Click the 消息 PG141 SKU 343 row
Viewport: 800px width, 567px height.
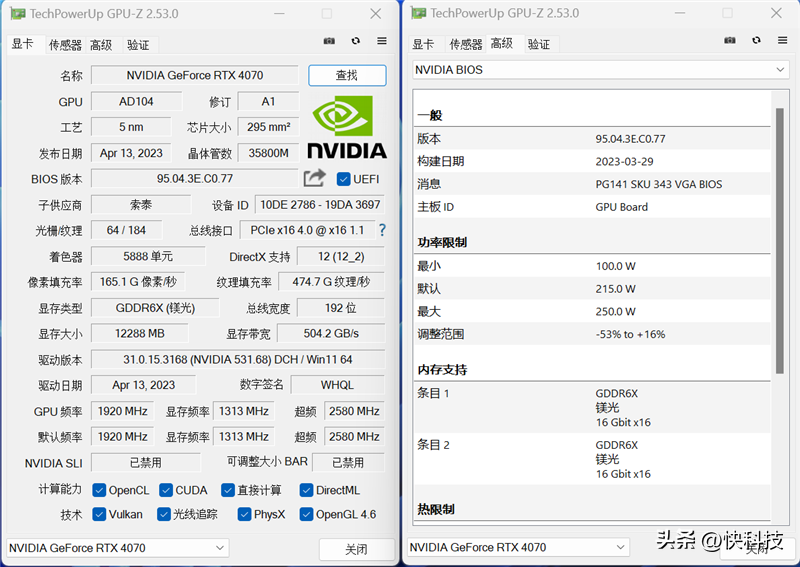592,184
